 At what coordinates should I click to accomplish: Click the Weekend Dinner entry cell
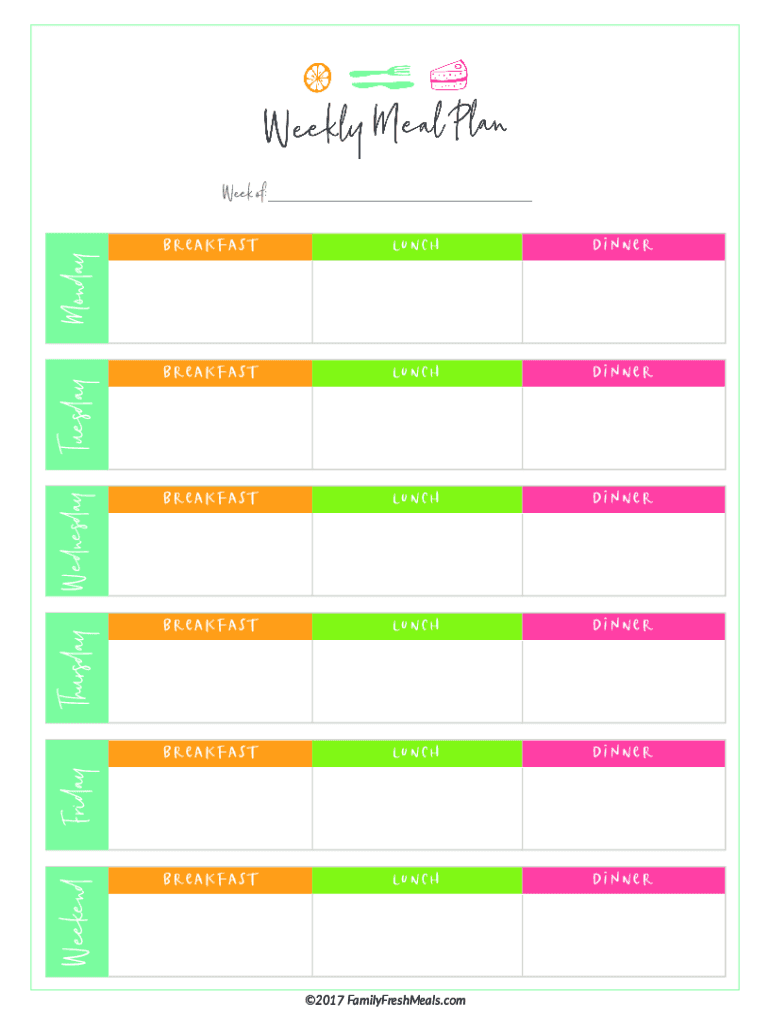tap(623, 935)
